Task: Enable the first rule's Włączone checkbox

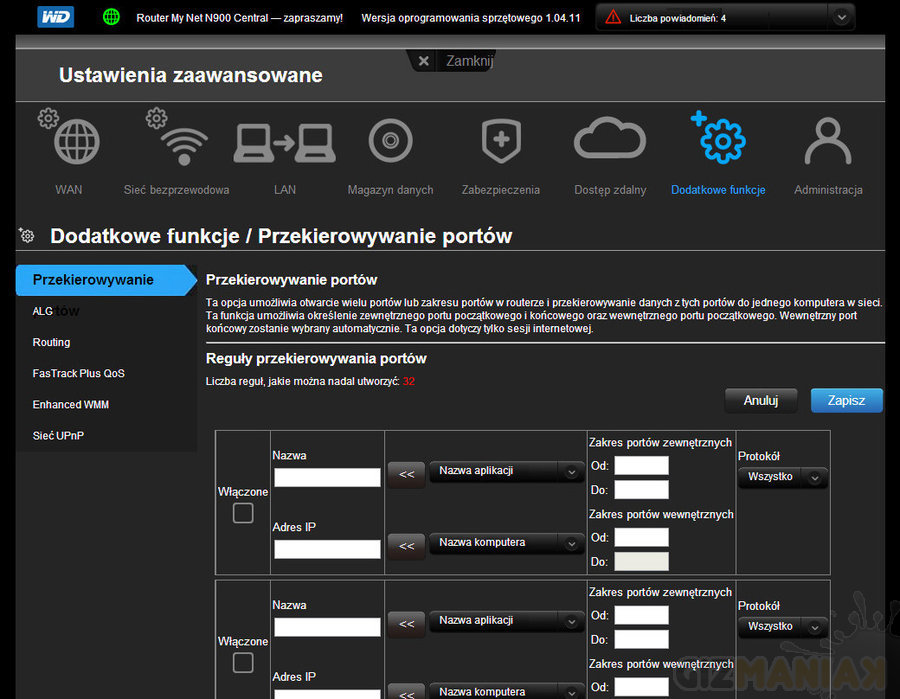Action: pyautogui.click(x=243, y=513)
